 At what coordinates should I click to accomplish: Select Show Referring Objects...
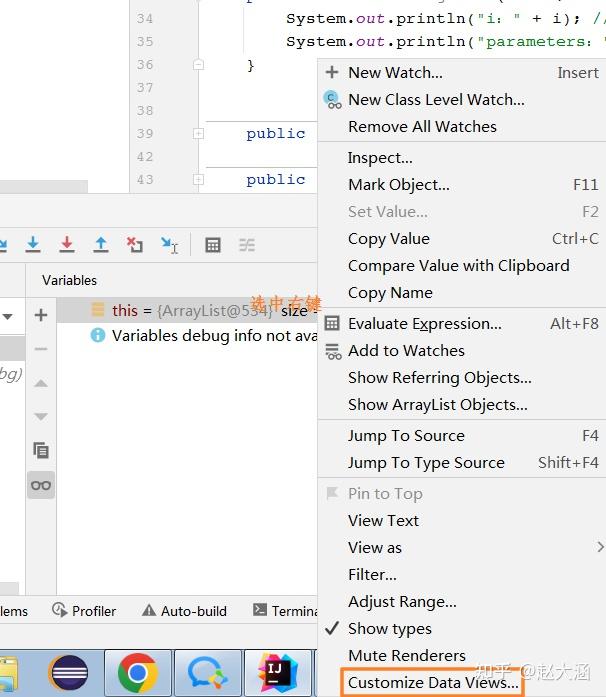(x=462, y=378)
